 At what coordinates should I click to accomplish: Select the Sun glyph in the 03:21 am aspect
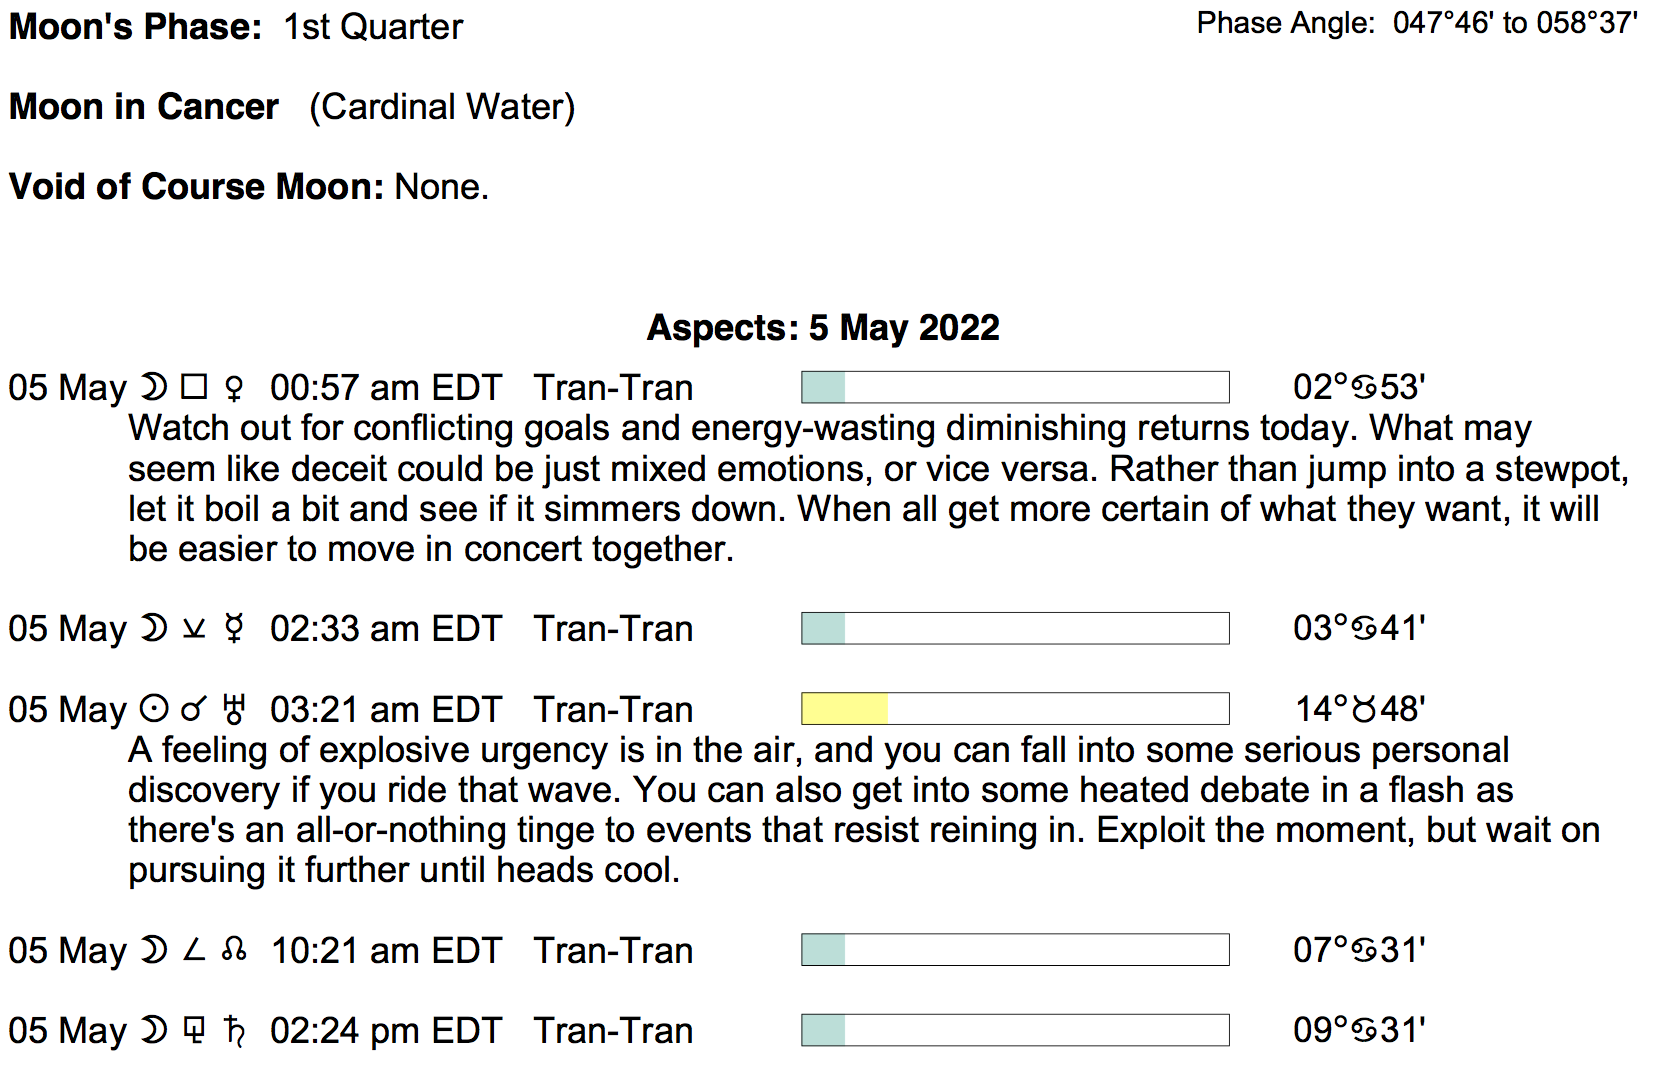click(153, 709)
